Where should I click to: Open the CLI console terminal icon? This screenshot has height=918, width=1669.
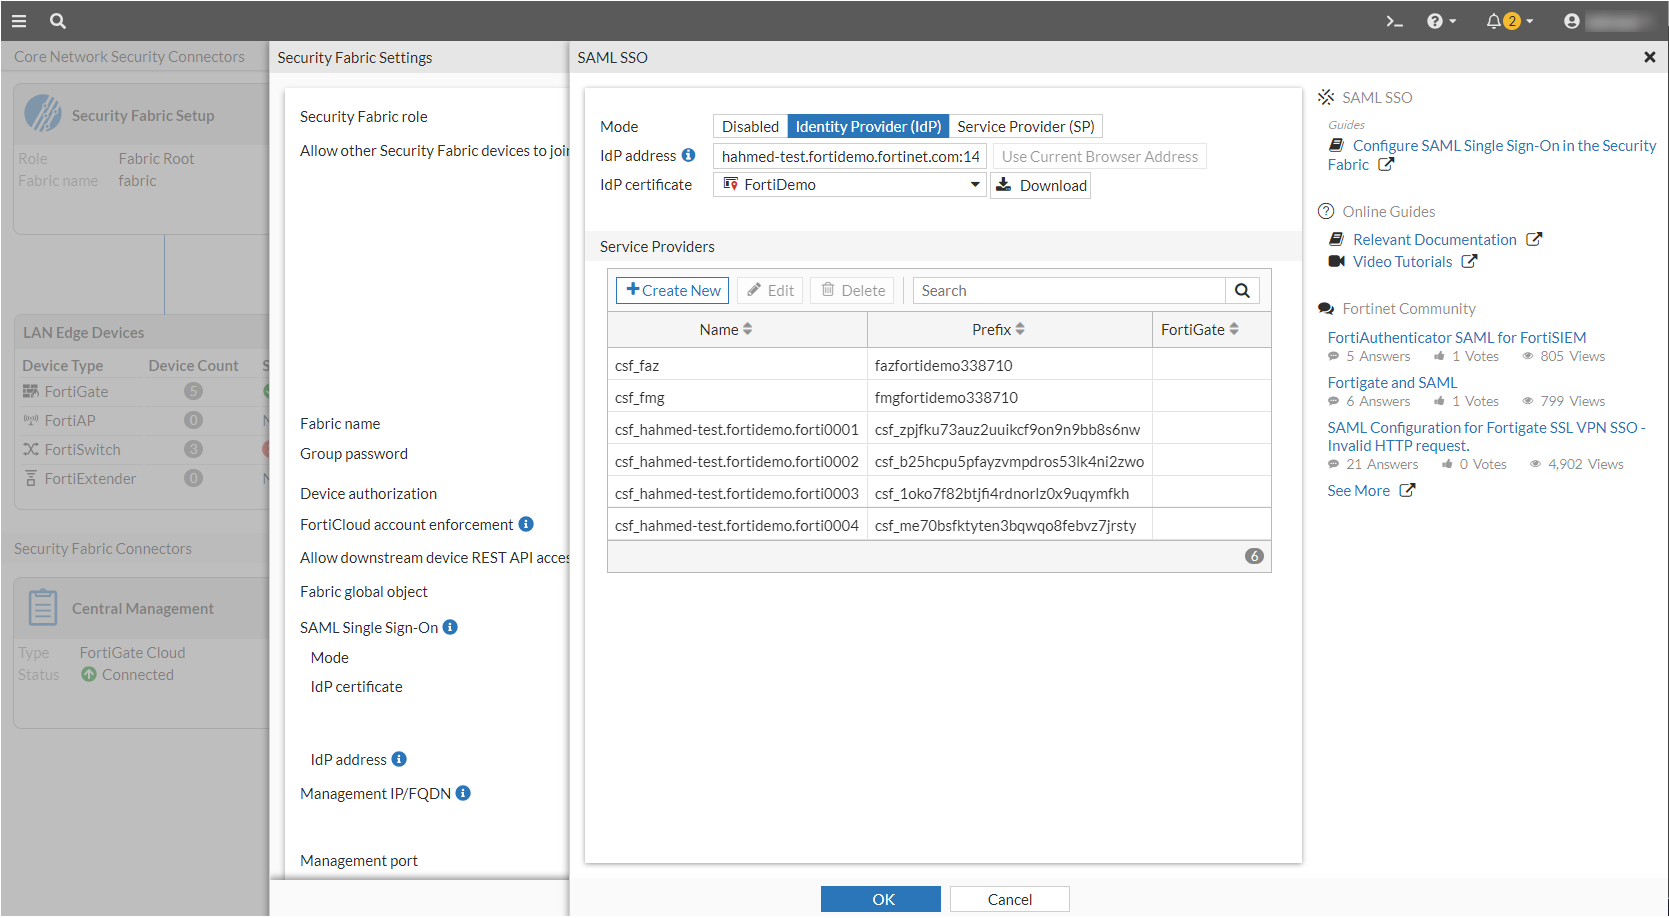pos(1394,20)
